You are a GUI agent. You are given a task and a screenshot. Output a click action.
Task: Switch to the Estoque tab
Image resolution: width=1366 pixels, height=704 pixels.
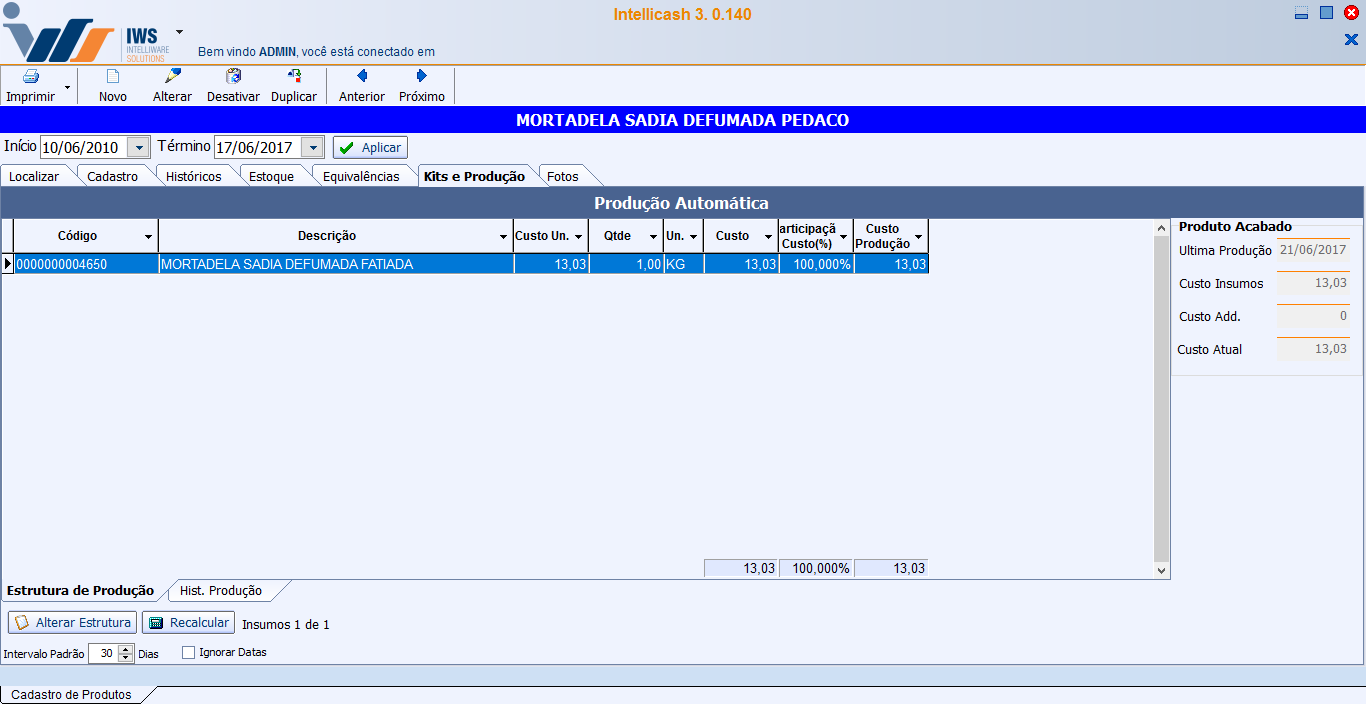click(272, 176)
